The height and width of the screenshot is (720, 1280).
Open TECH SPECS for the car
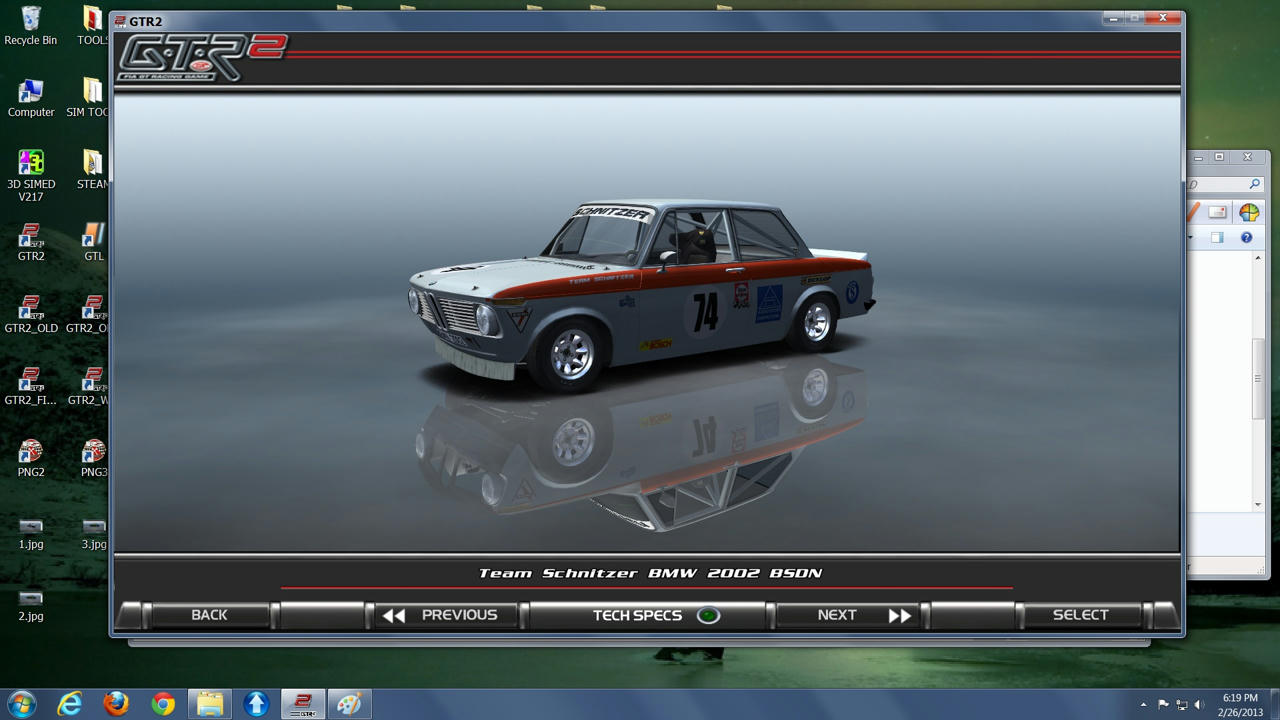click(648, 615)
